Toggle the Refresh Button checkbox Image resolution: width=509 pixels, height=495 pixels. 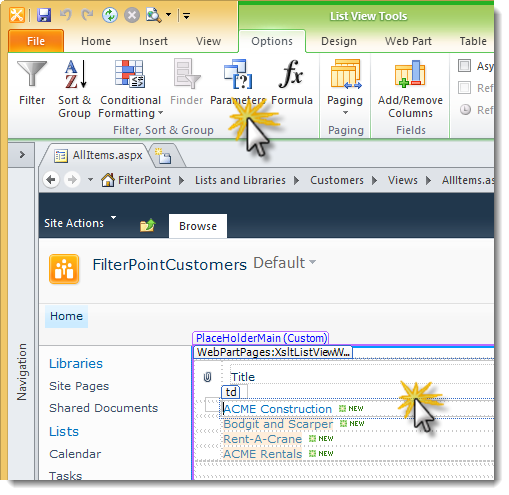click(x=464, y=88)
